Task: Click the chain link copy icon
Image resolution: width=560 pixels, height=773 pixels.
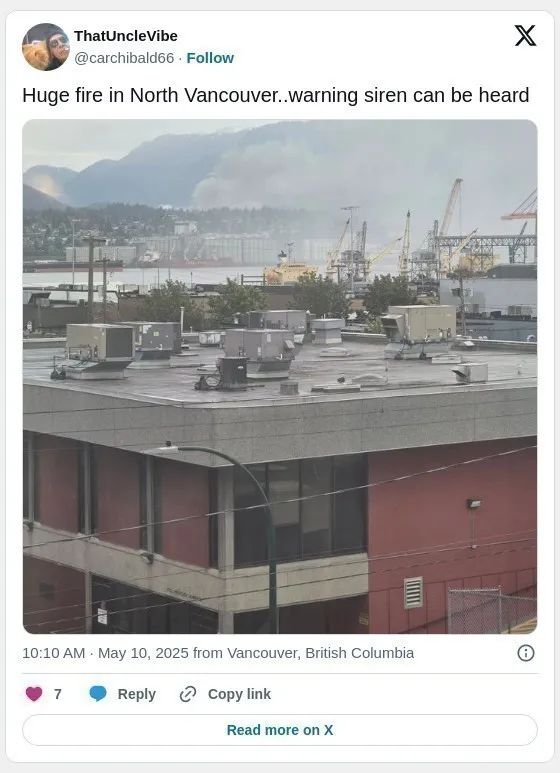Action: tap(188, 694)
